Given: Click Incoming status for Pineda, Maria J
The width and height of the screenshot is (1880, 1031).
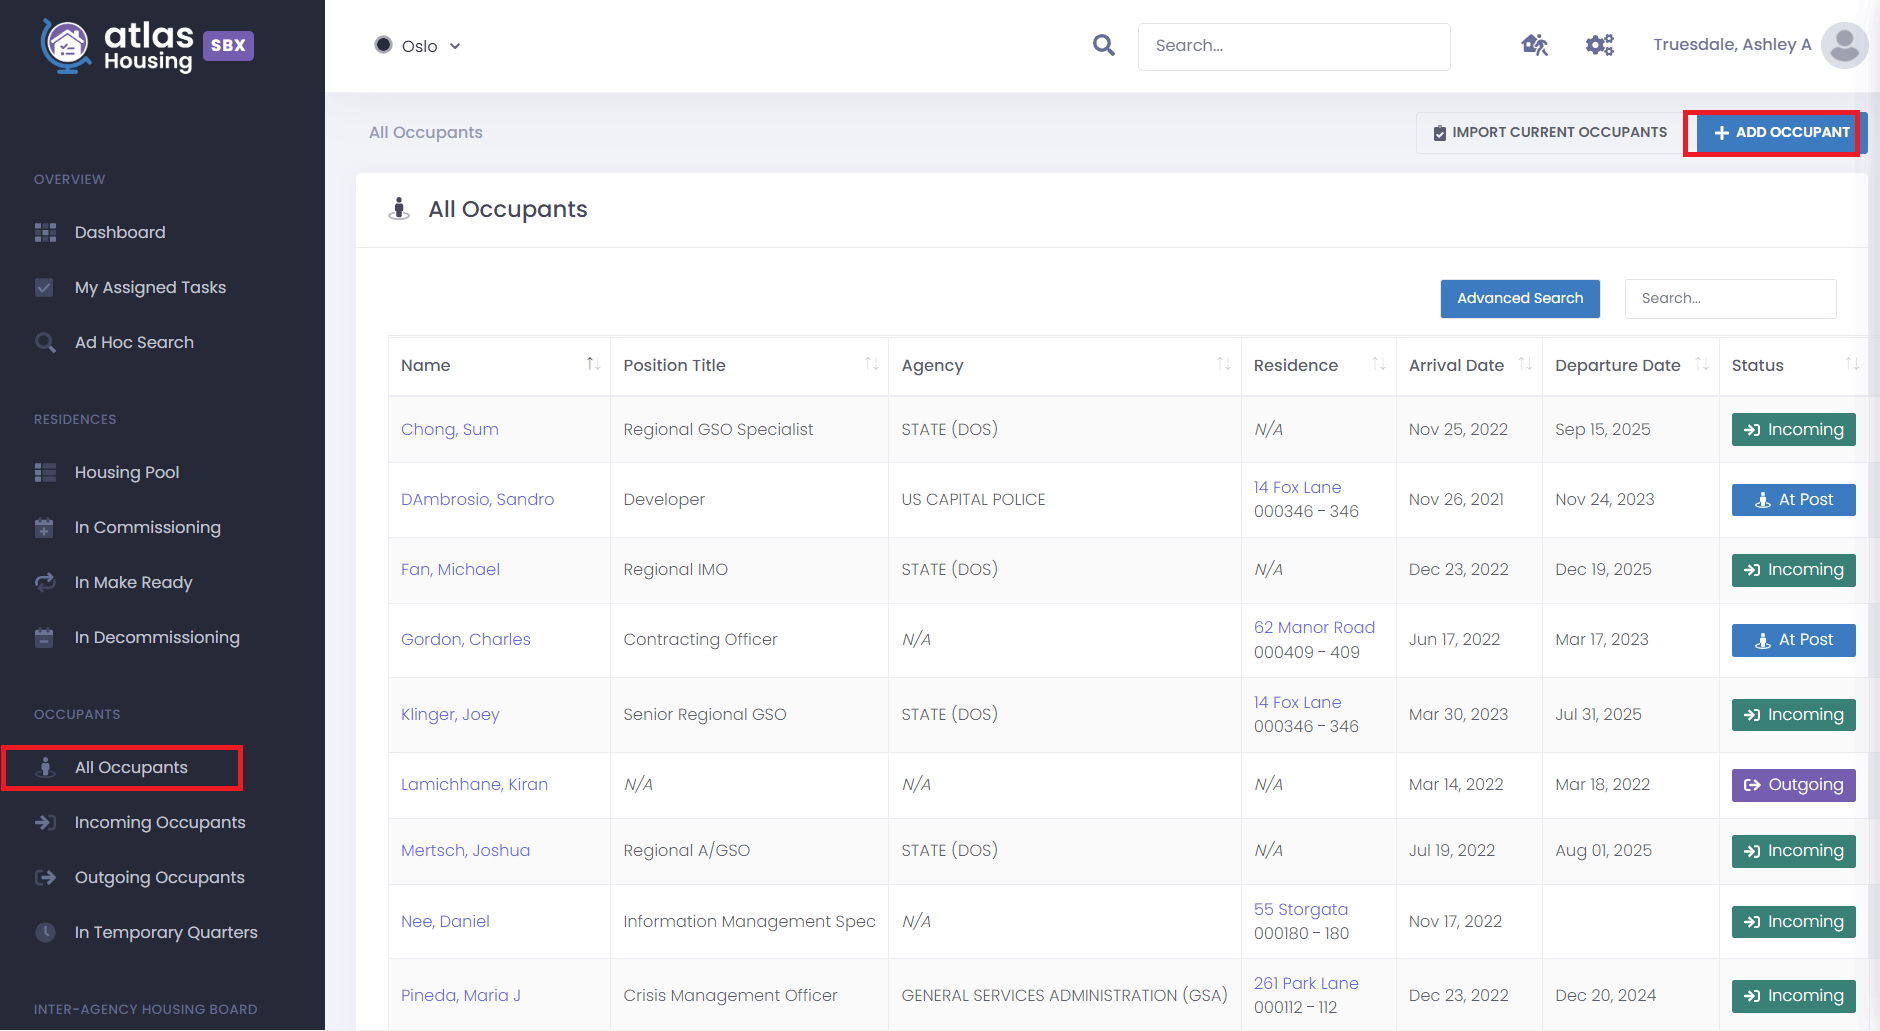Looking at the screenshot, I should click(1794, 996).
